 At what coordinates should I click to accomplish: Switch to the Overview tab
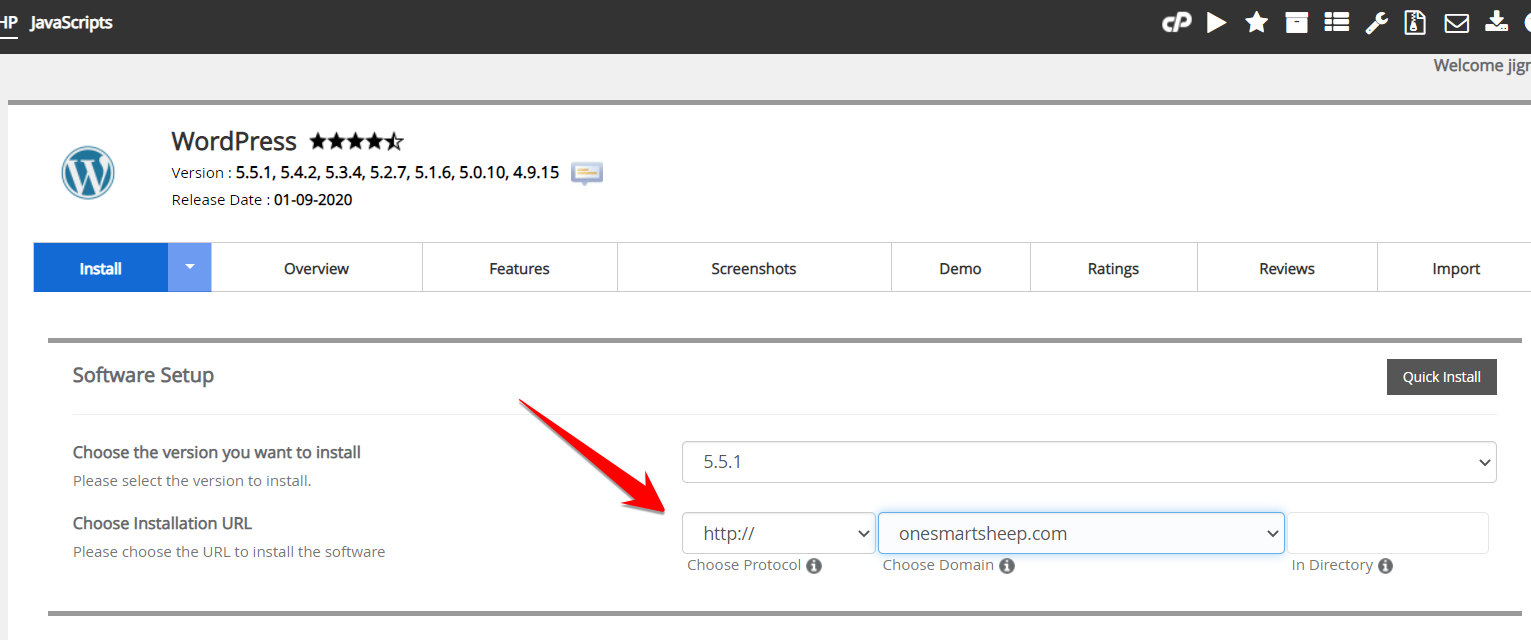316,268
